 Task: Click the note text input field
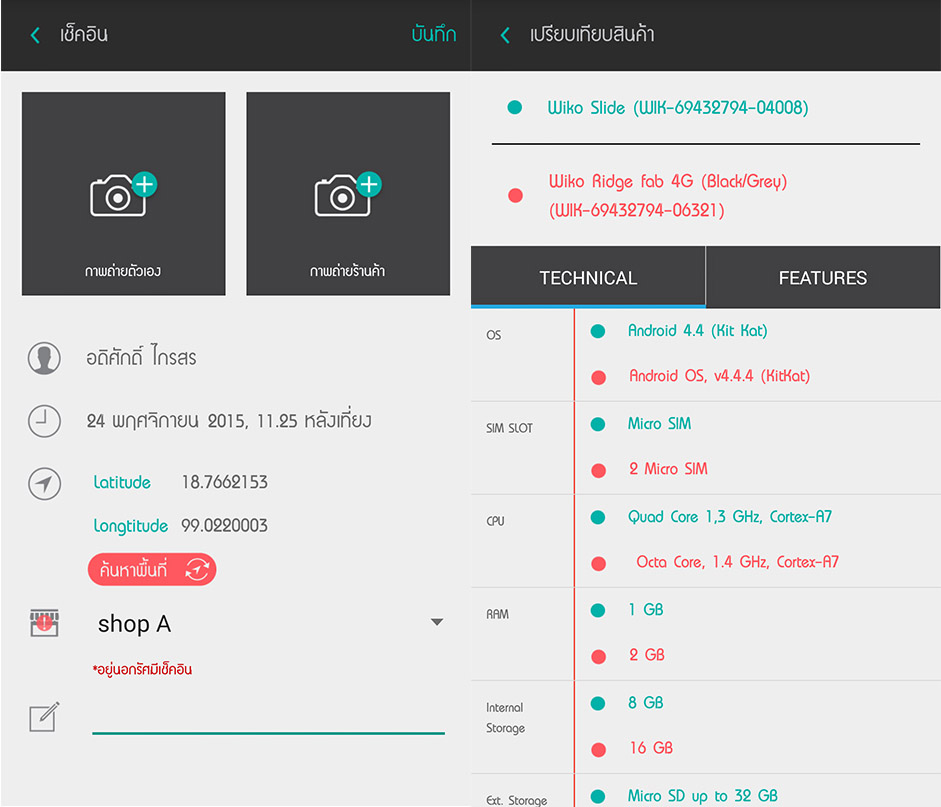click(x=268, y=718)
